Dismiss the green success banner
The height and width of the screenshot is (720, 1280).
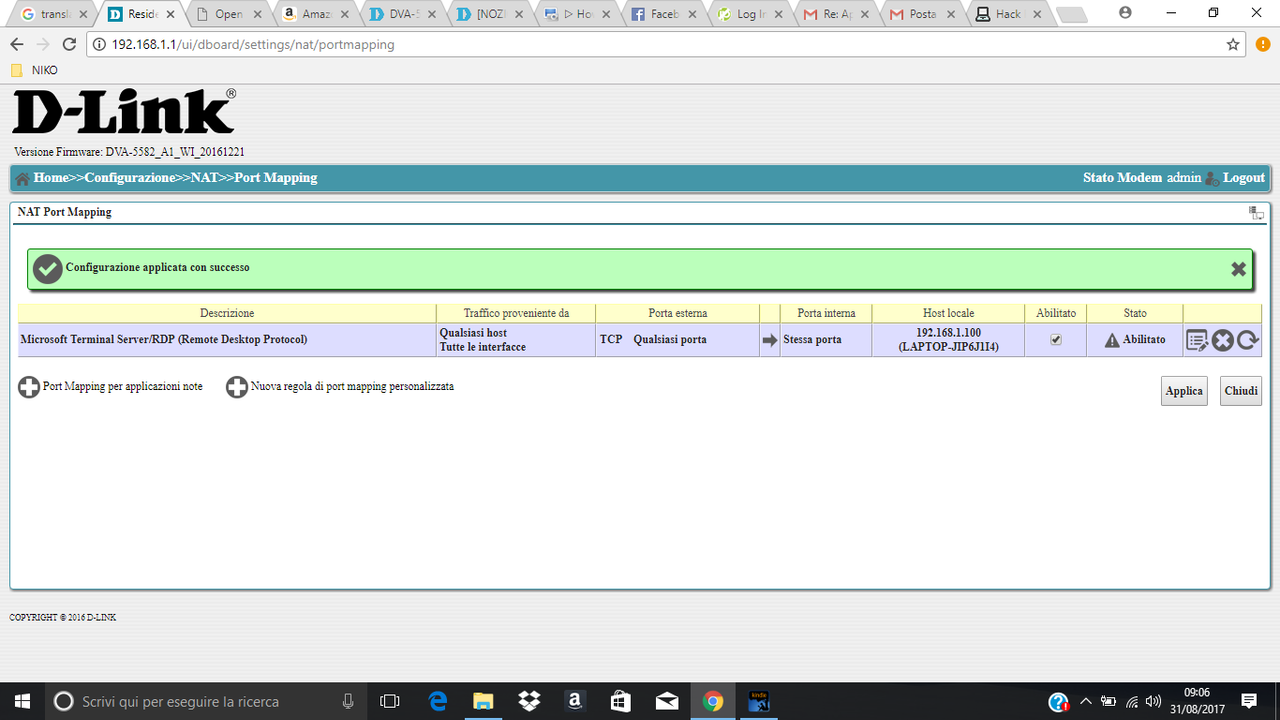[1238, 268]
